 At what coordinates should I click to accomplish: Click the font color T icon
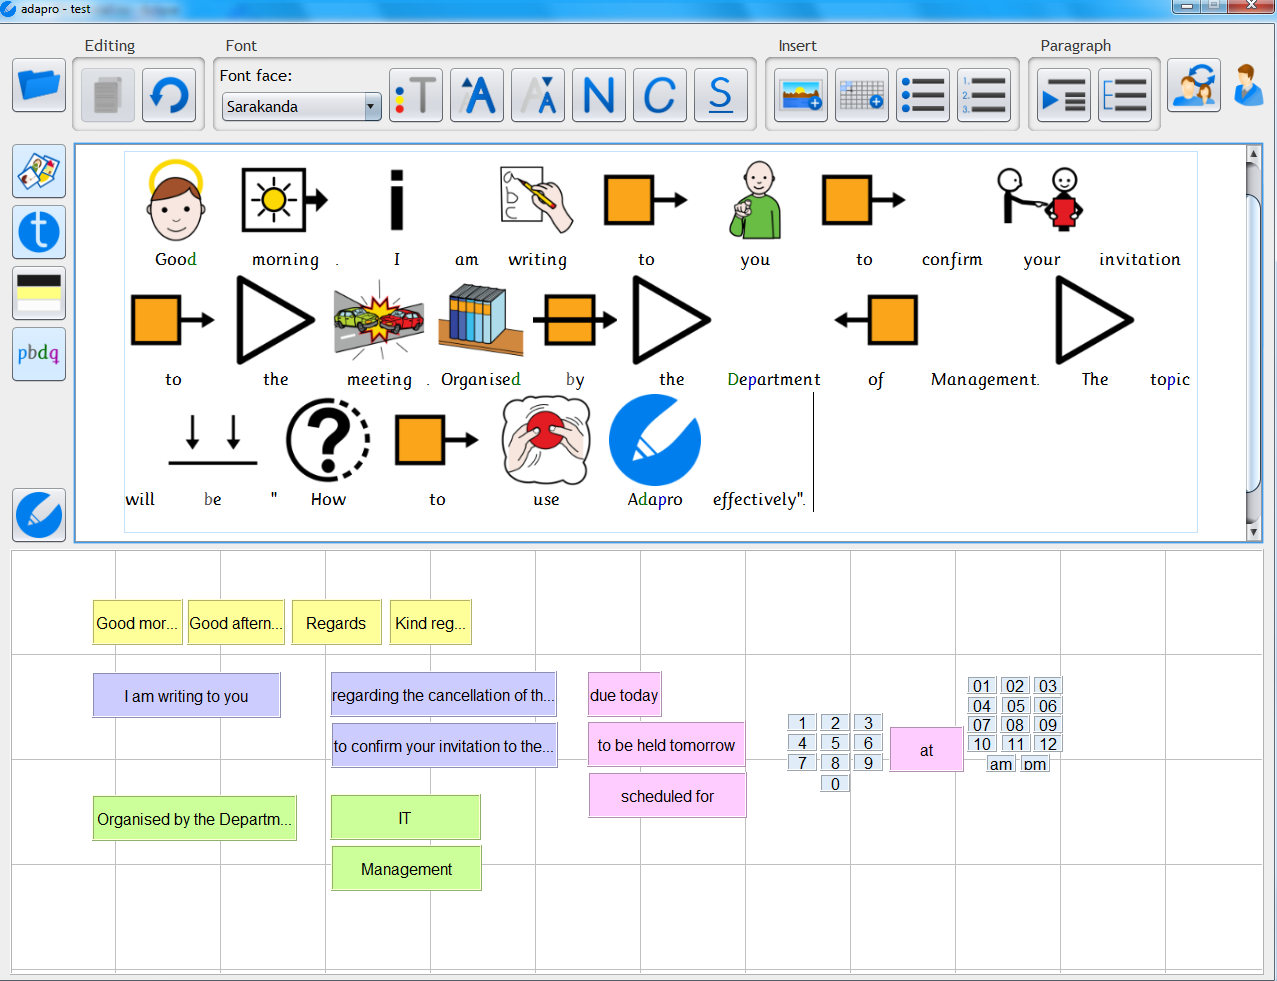pos(416,96)
